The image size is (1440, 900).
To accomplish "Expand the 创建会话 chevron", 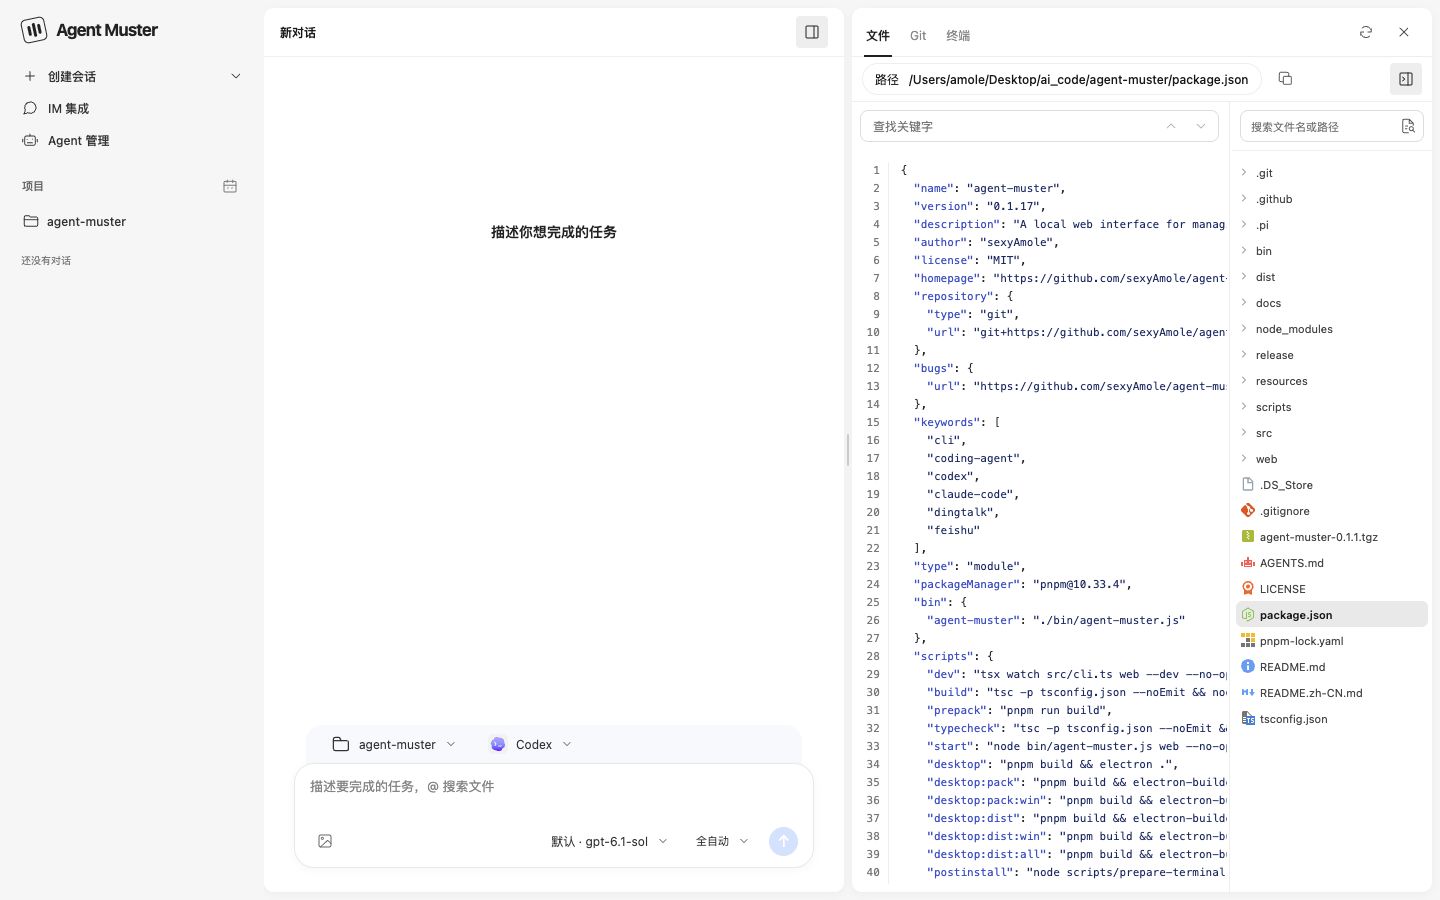I will [236, 76].
